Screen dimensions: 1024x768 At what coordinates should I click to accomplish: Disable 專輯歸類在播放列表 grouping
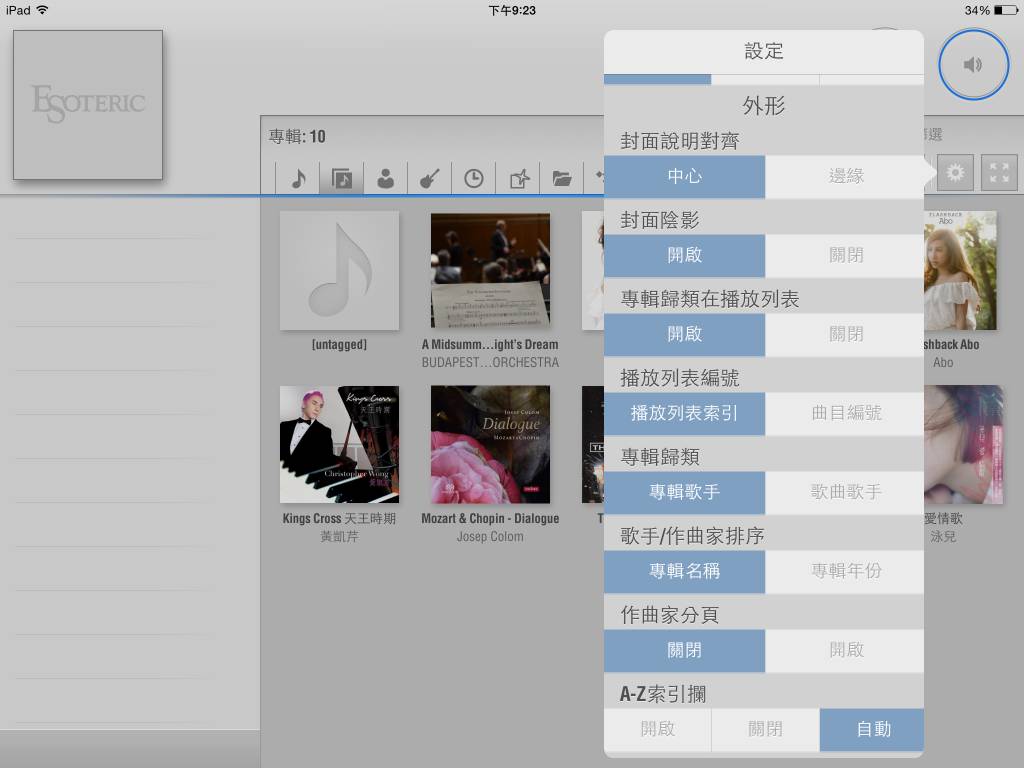[844, 334]
